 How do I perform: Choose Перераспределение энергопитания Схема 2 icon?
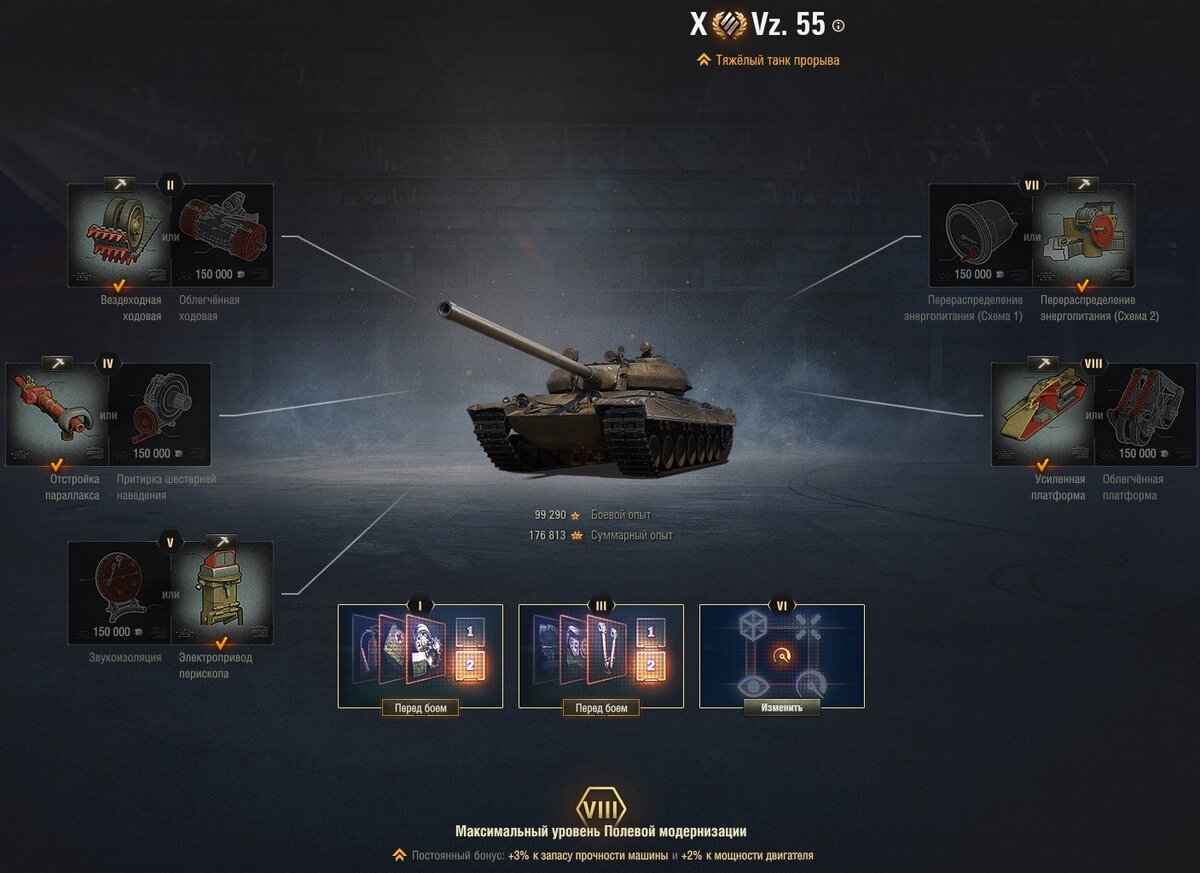[x=1084, y=236]
